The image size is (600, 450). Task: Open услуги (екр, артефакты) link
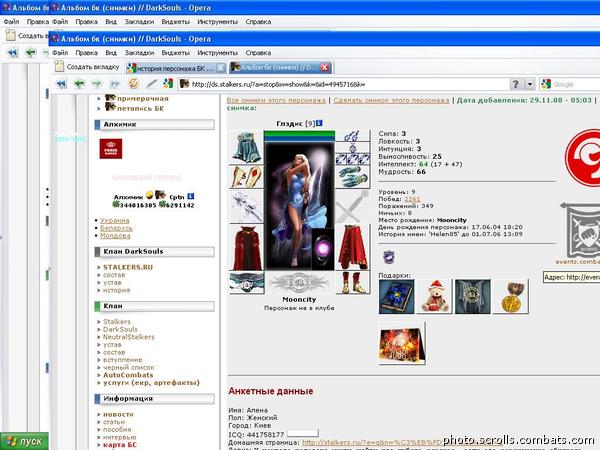pyautogui.click(x=151, y=383)
